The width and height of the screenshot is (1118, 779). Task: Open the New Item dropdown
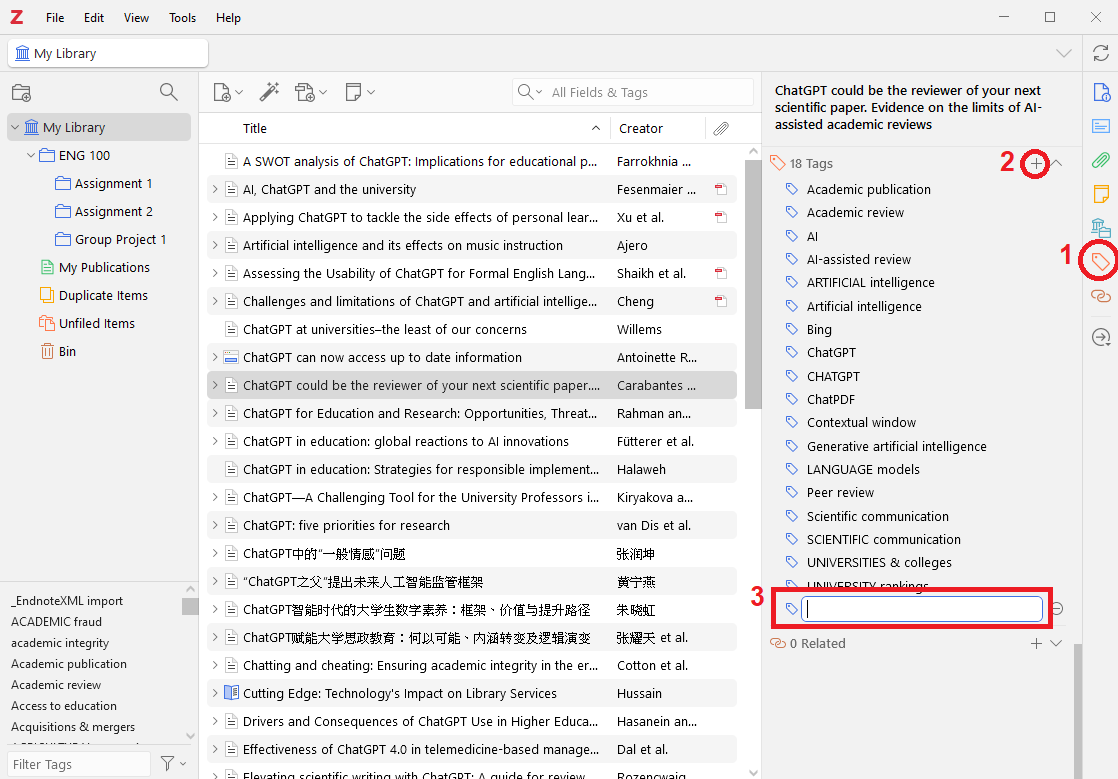(x=228, y=92)
